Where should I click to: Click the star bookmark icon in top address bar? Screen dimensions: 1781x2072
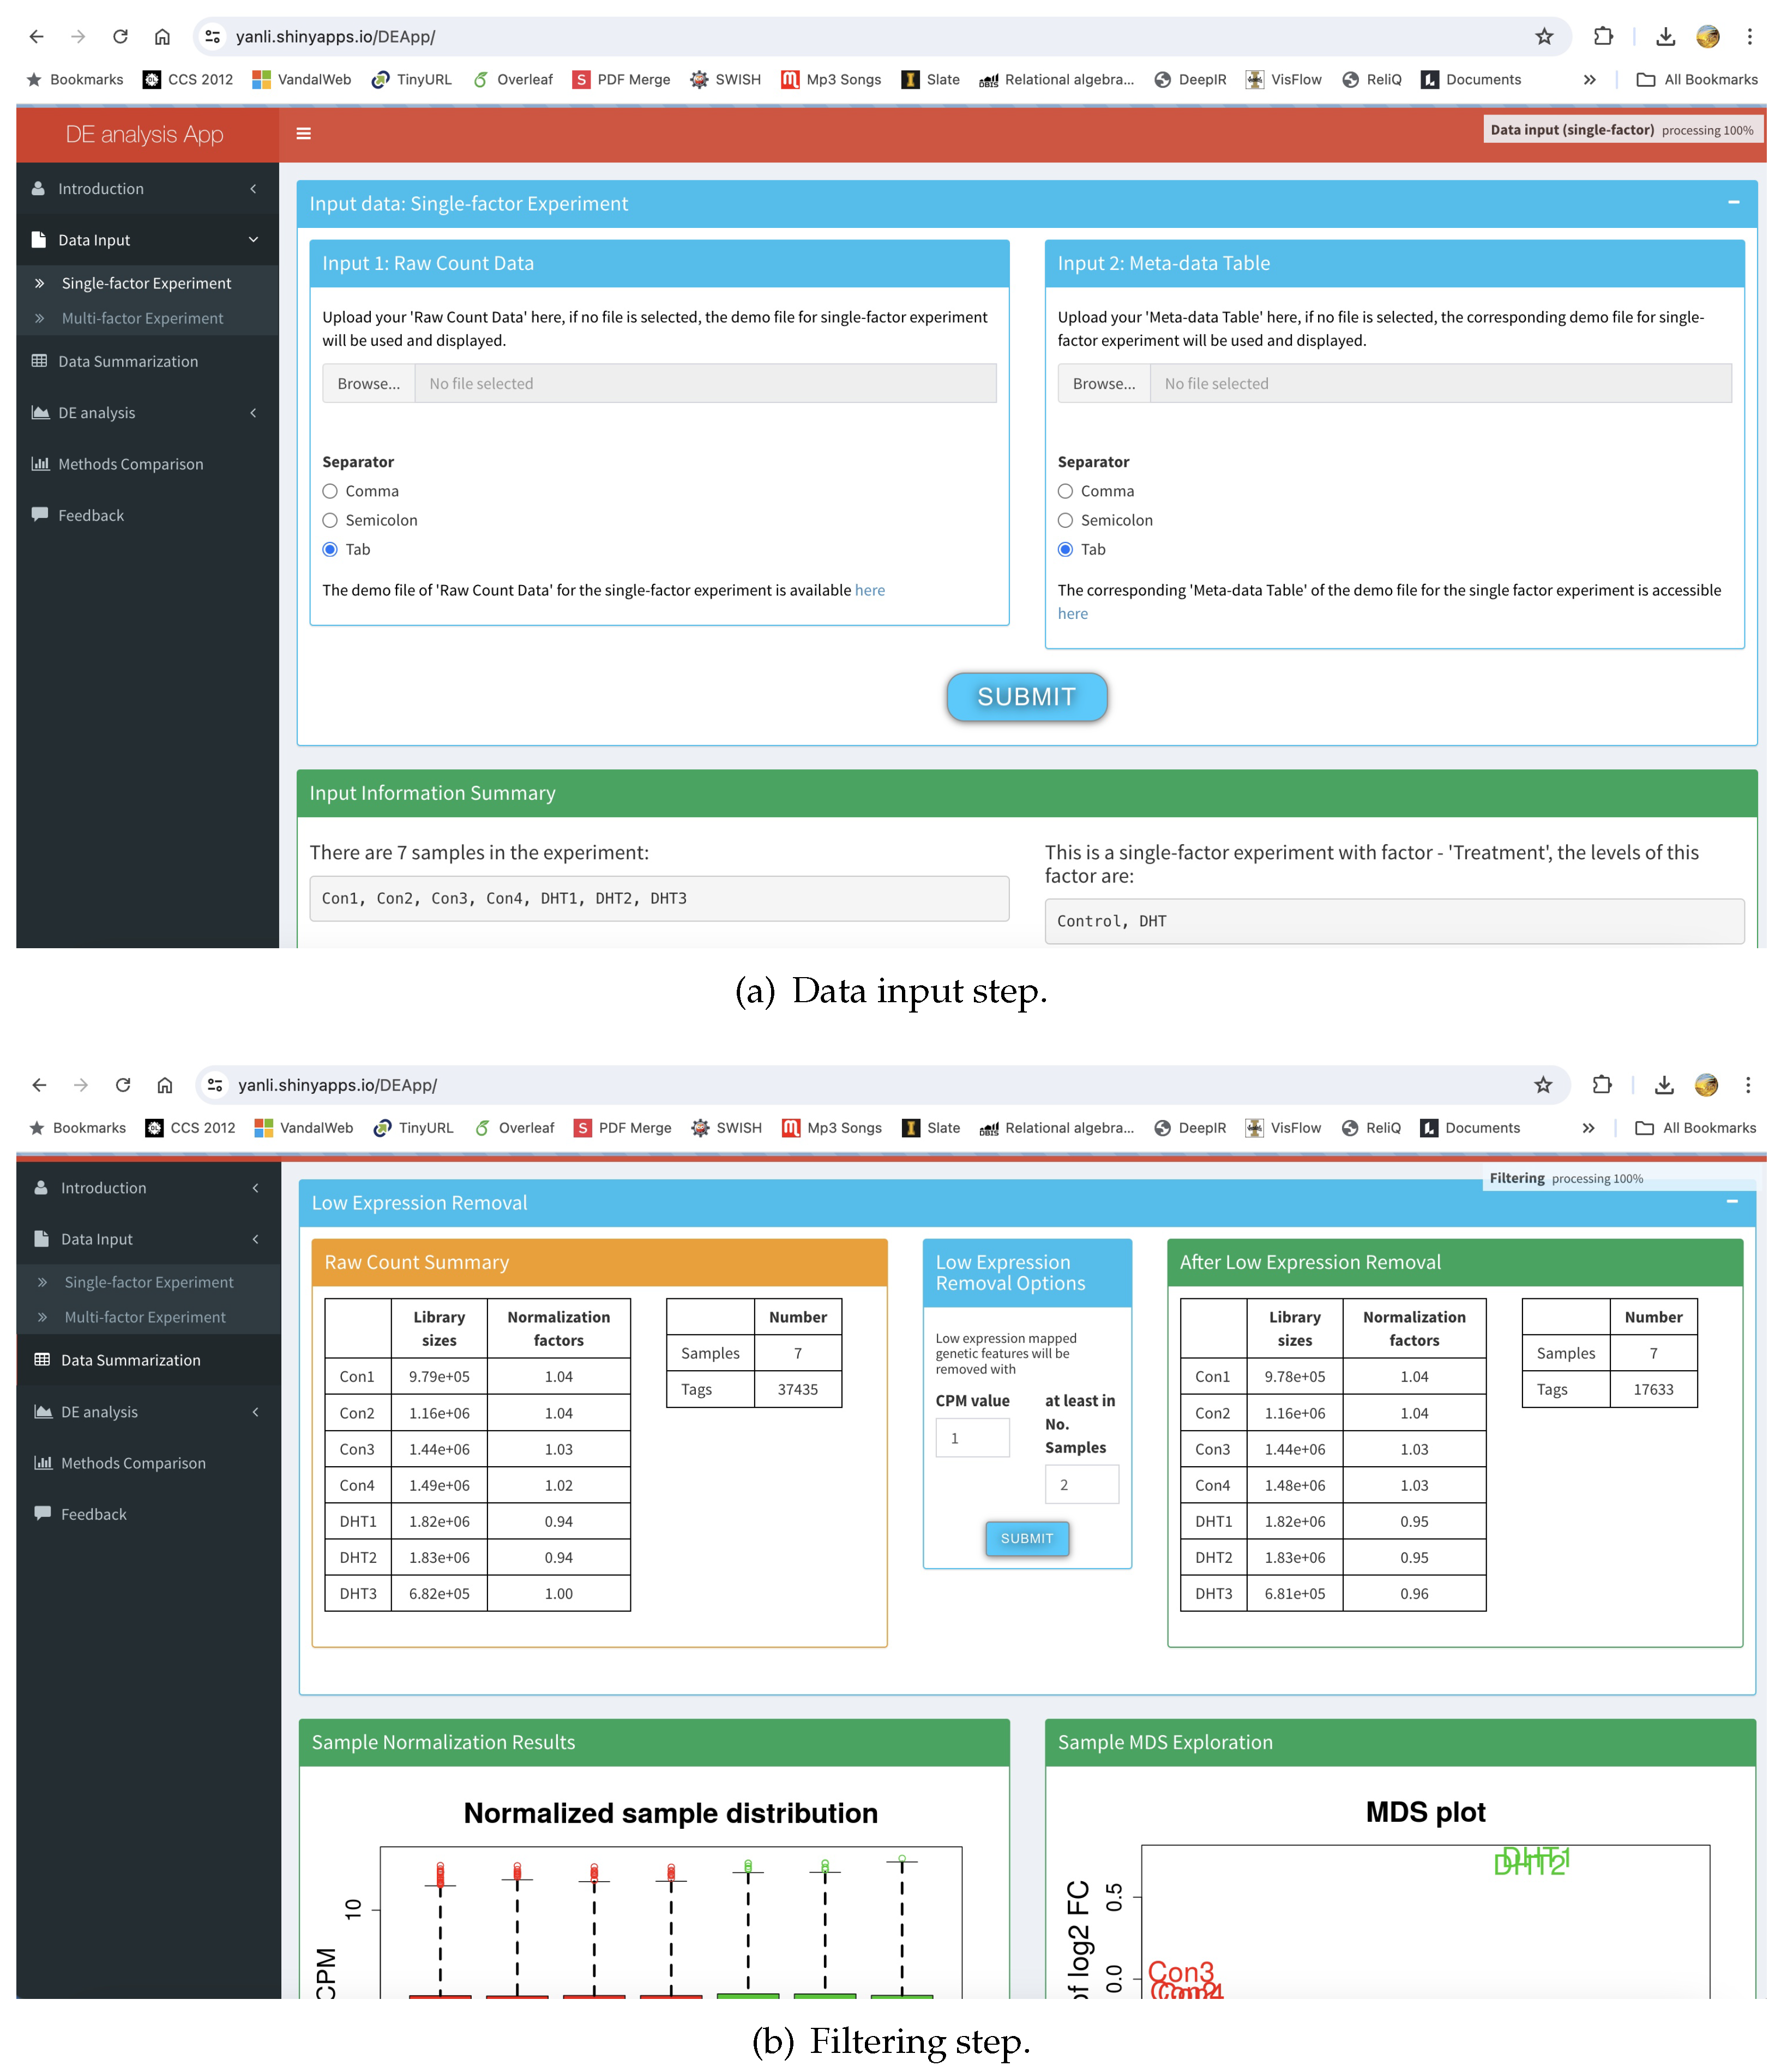[1543, 37]
